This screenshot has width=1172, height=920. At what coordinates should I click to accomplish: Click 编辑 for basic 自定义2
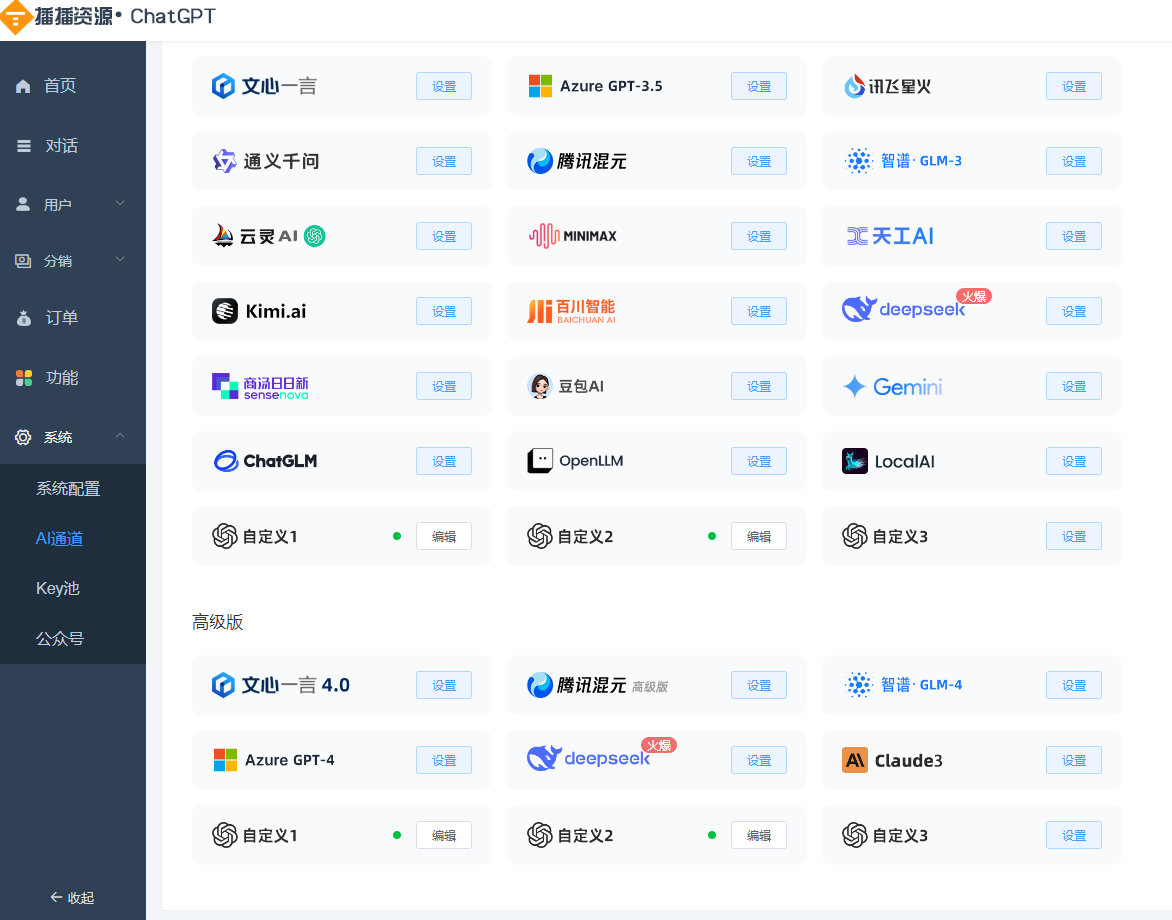click(x=759, y=536)
